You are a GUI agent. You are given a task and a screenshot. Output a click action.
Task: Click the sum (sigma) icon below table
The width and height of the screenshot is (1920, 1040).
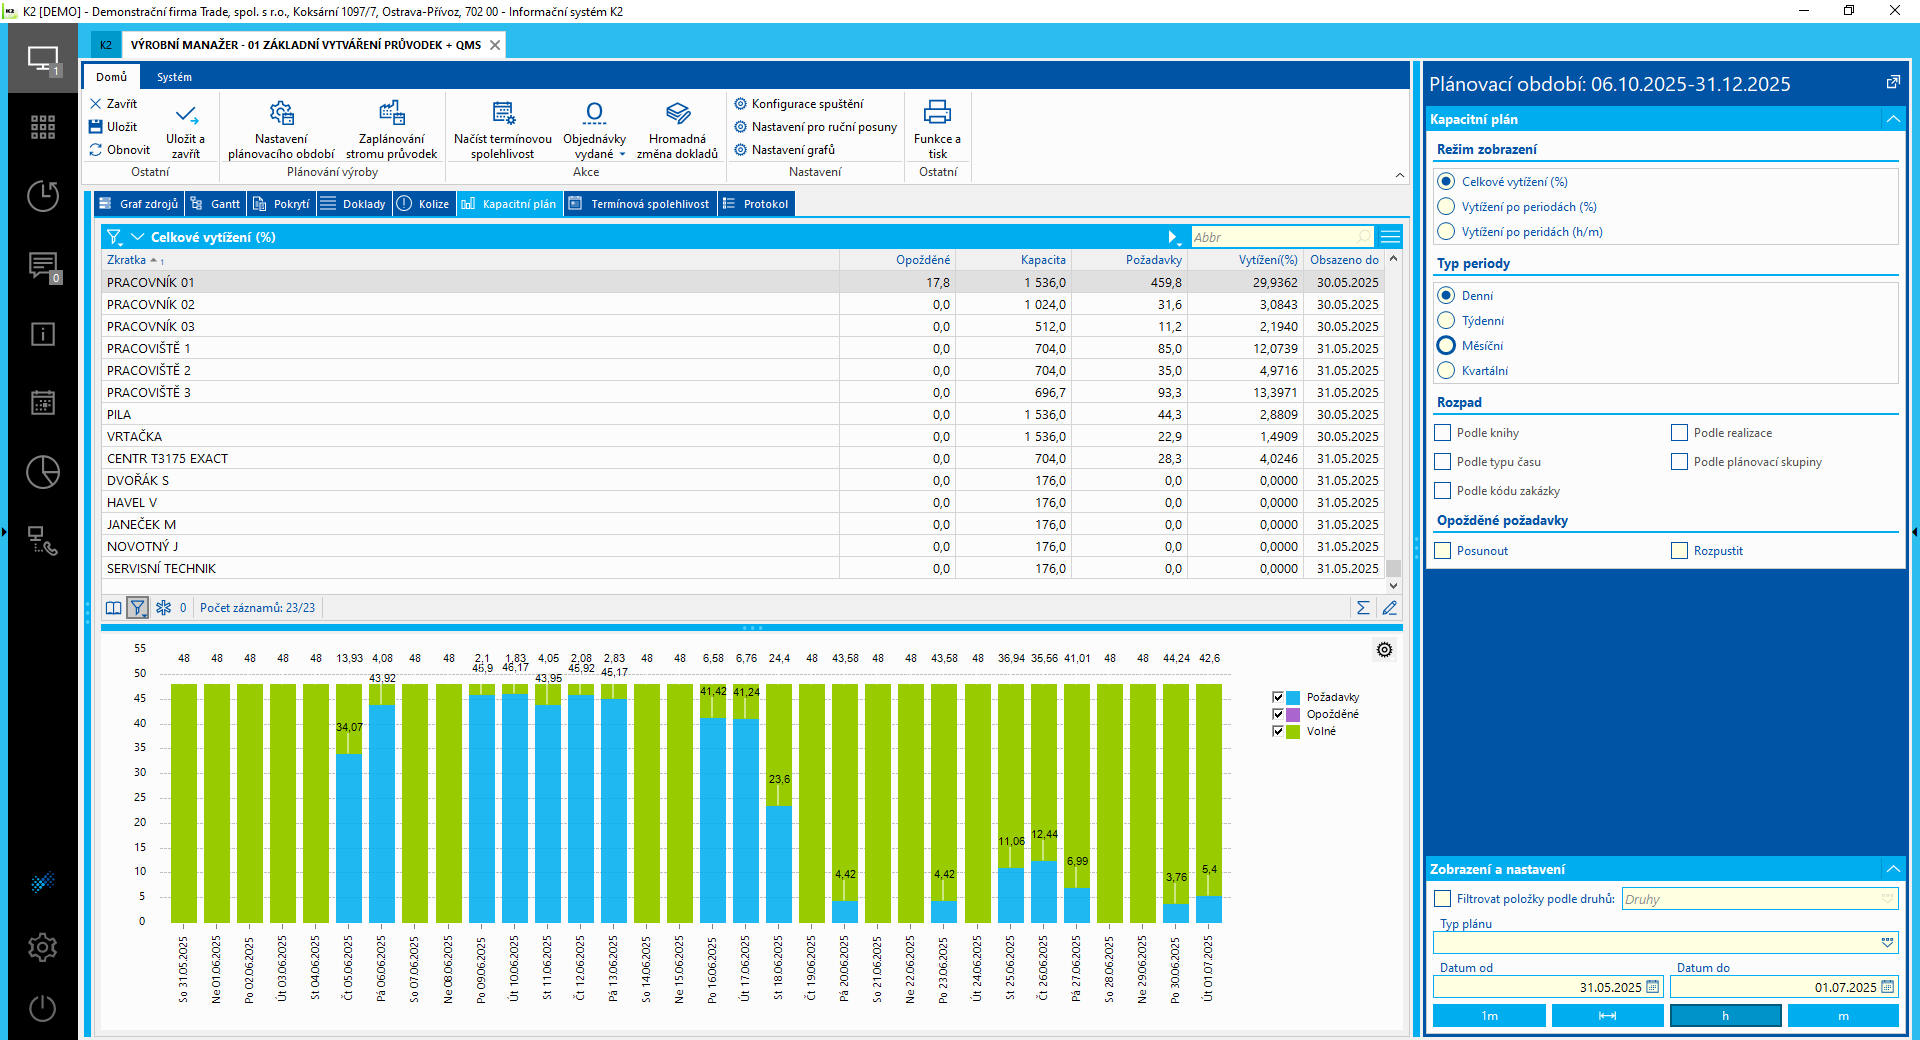[x=1363, y=608]
